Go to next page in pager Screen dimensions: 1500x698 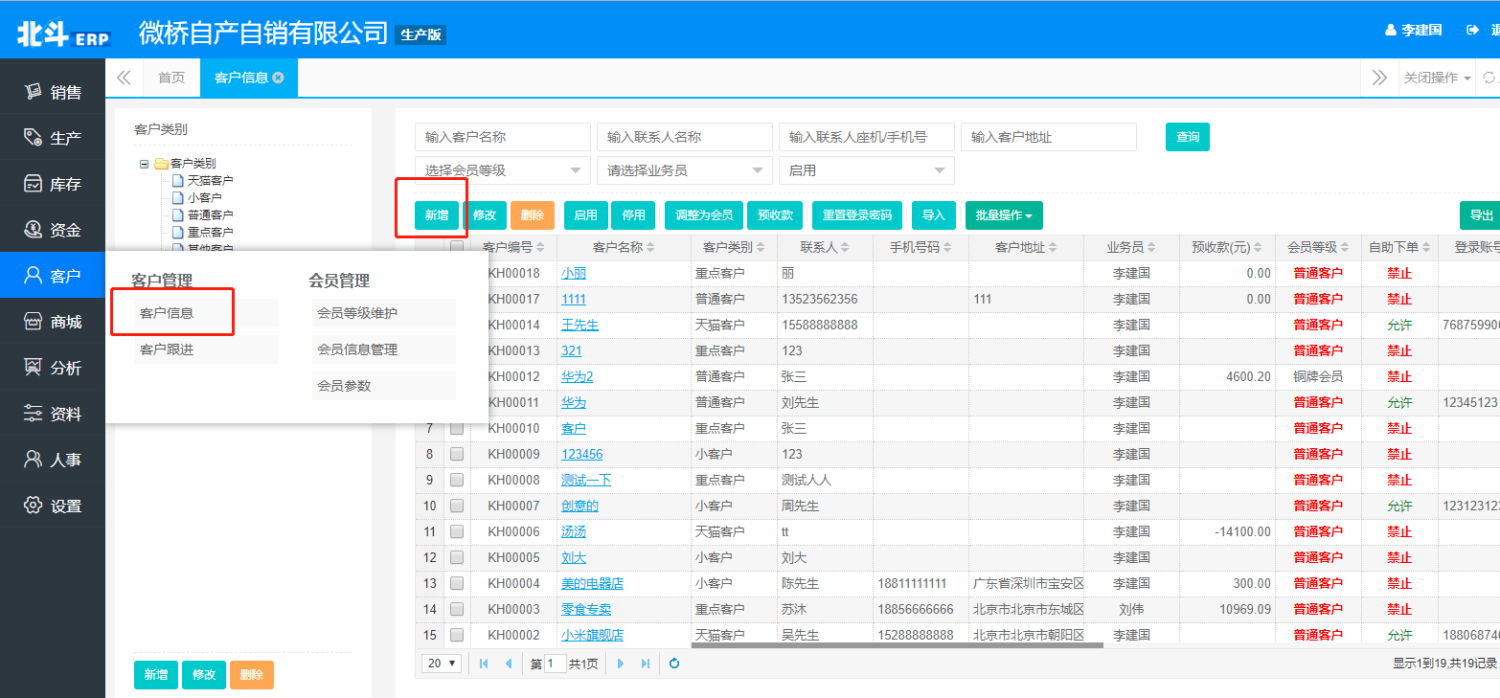(620, 663)
